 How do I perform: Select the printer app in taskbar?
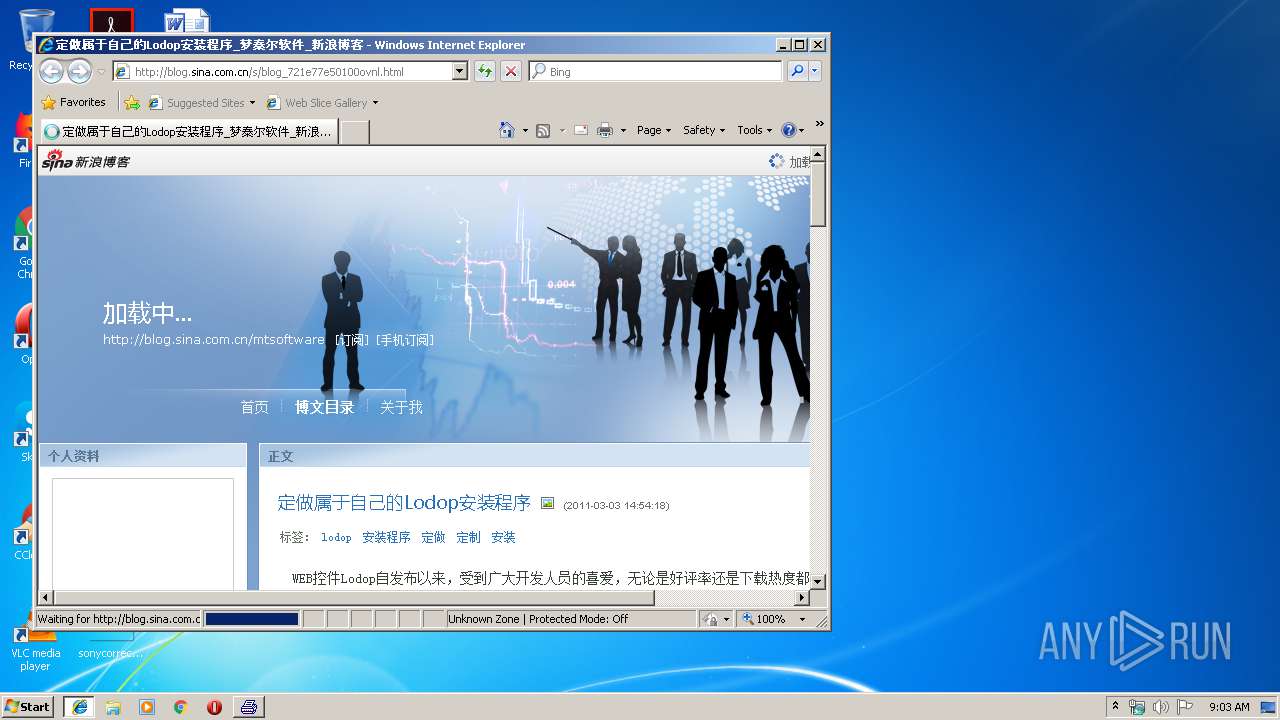click(x=249, y=706)
